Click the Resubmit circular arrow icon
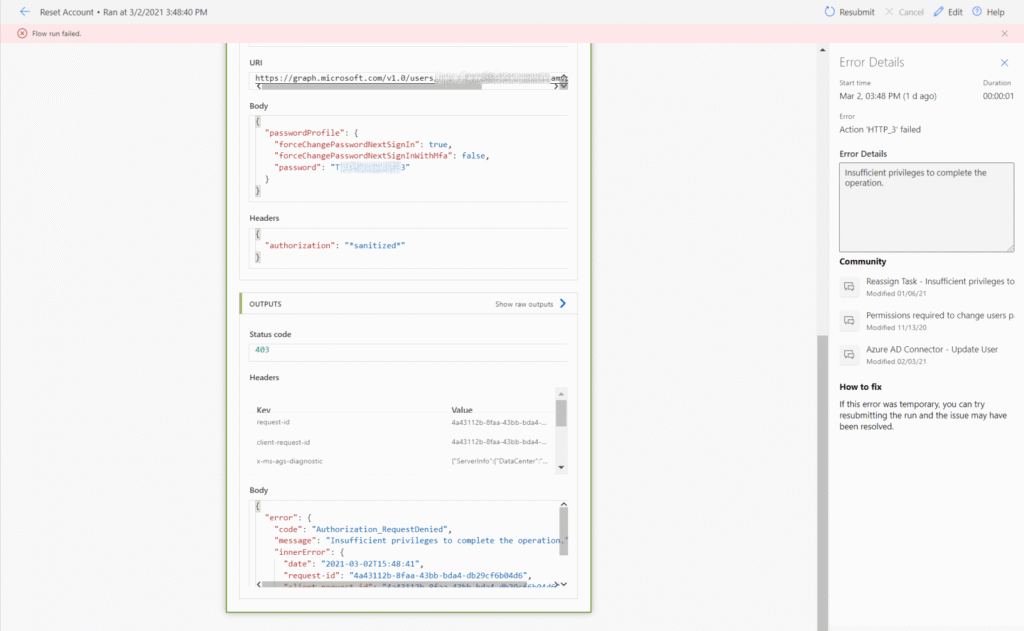Viewport: 1024px width, 631px height. [x=829, y=12]
